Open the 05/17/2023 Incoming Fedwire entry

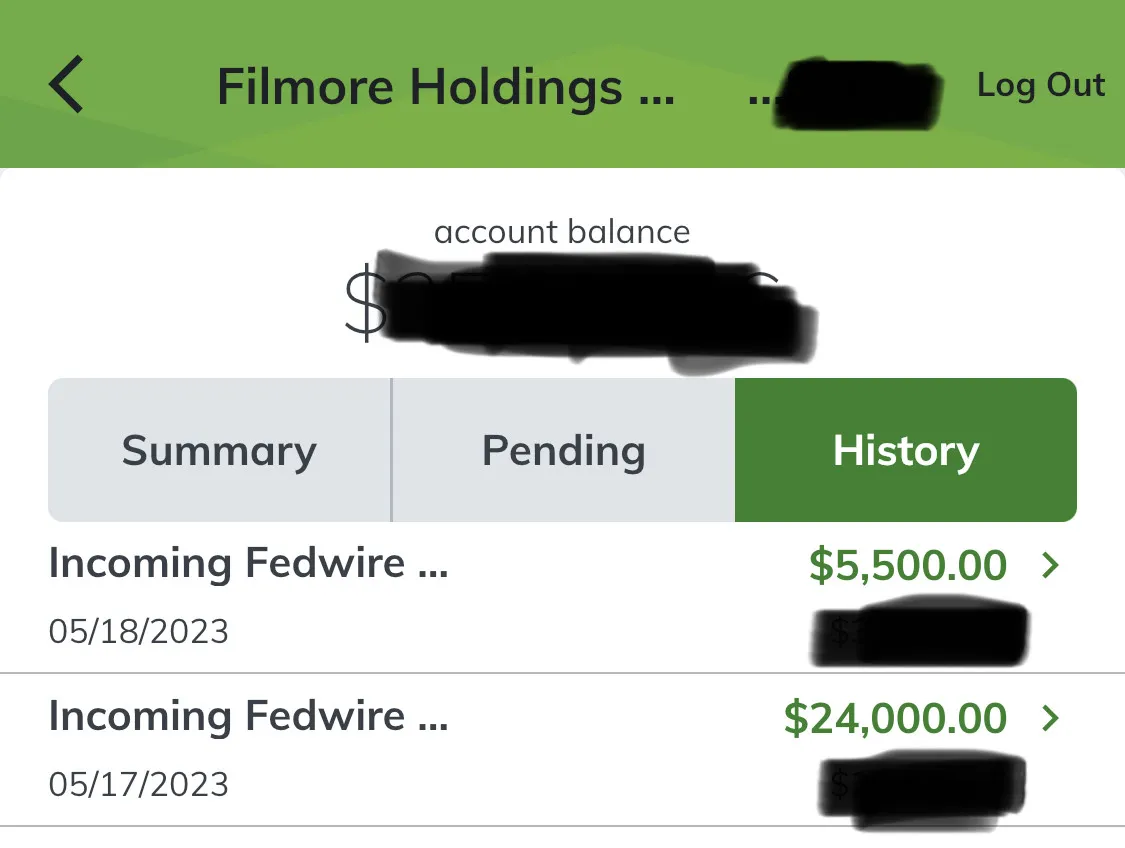coord(248,716)
